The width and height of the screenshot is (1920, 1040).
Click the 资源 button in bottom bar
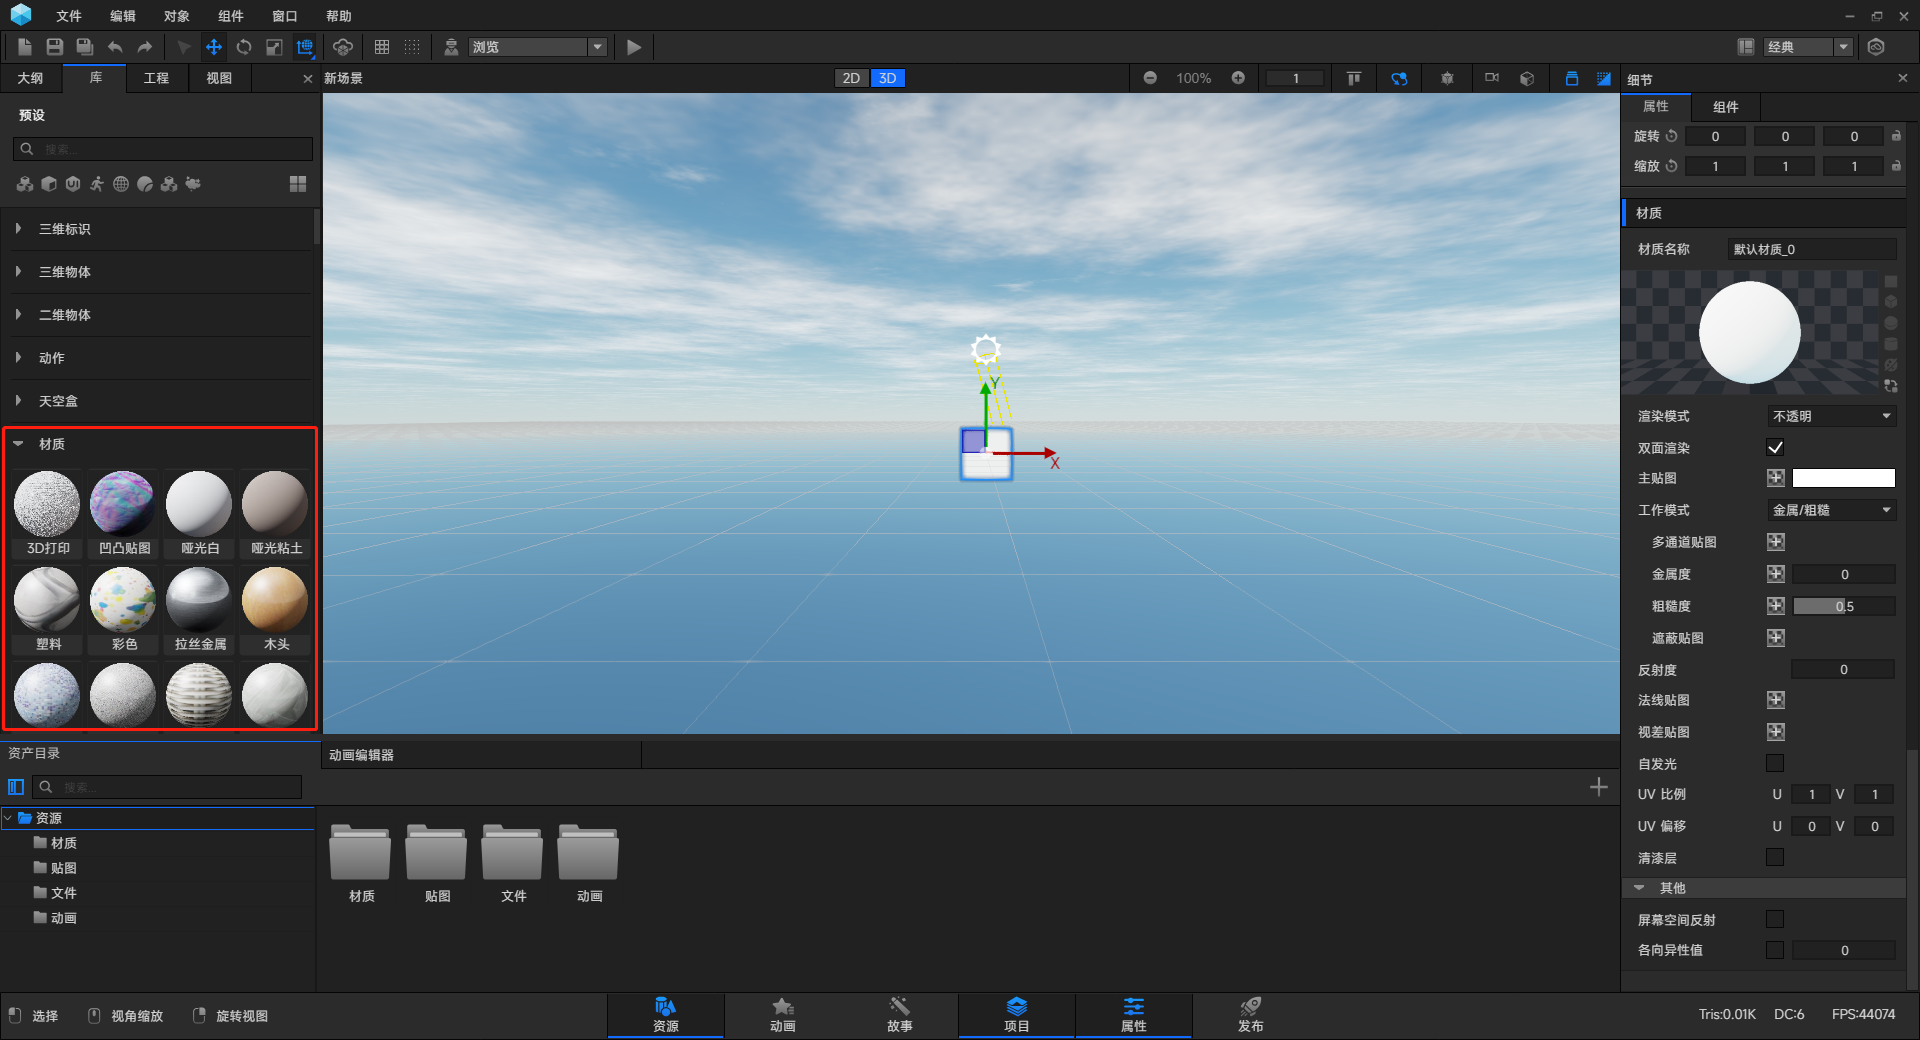[666, 1015]
